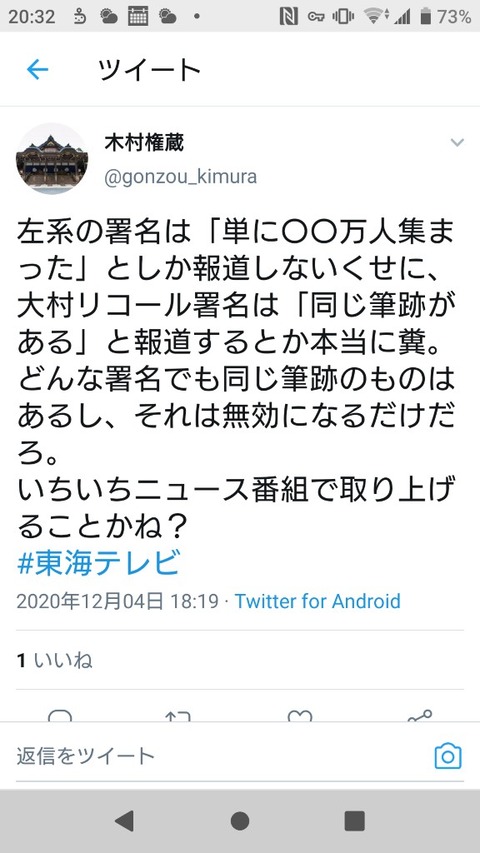Screen dimensions: 480x853
Task: Tap Android recent apps square button
Action: pos(355,820)
